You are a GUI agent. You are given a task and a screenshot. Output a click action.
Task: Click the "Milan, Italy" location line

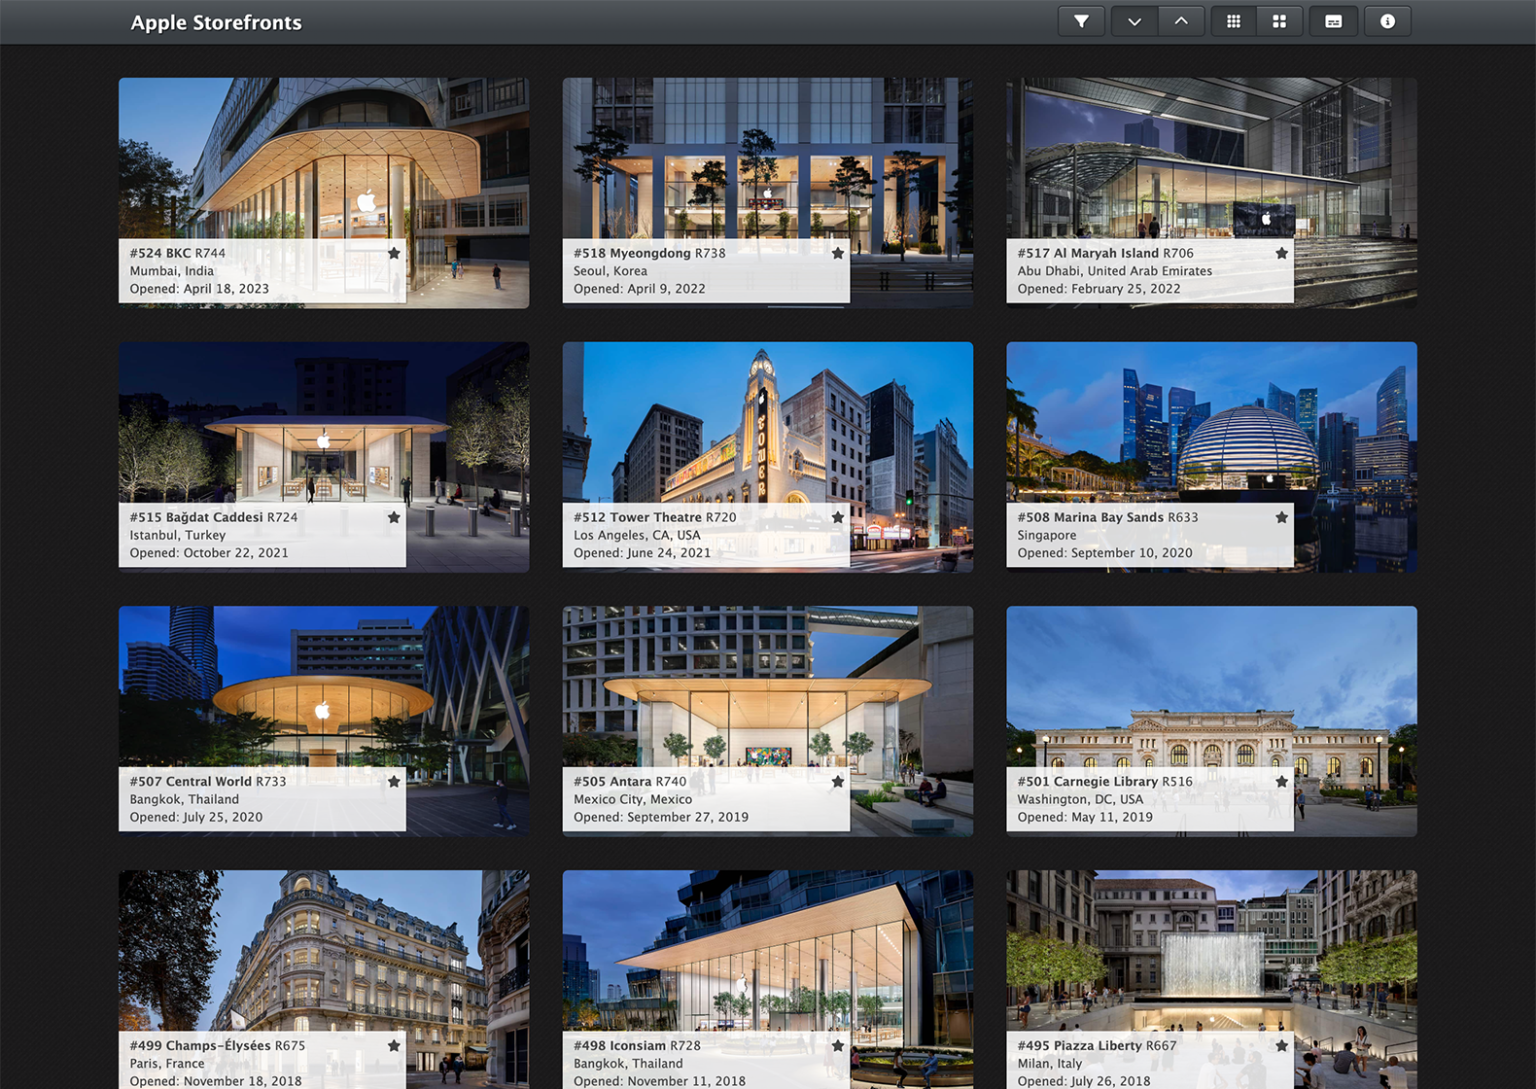tap(1050, 1063)
